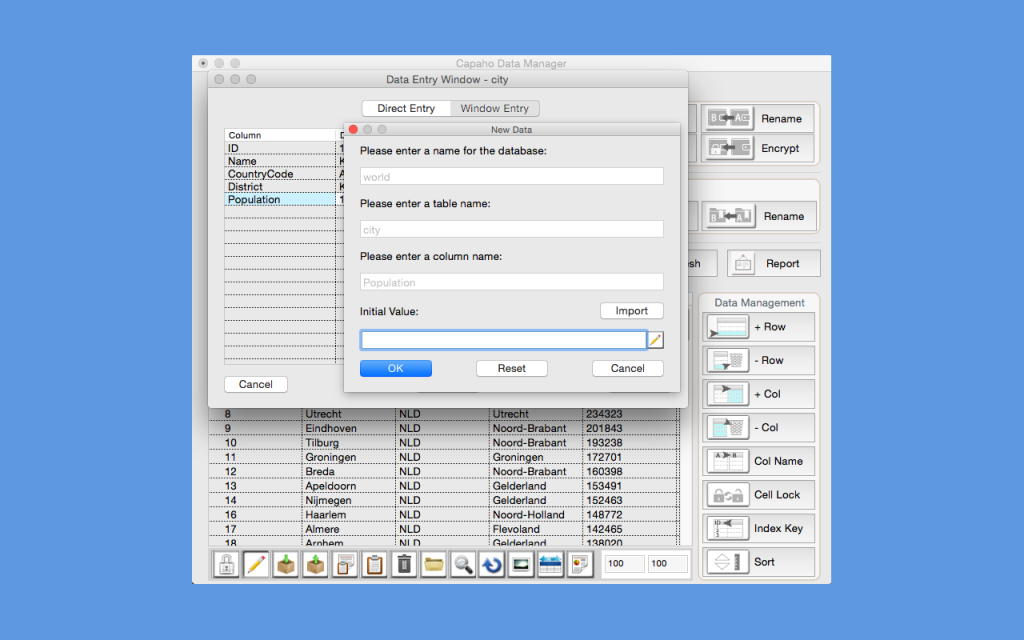Switch to the Window Entry tab
Screen dimensions: 1024x640
point(495,108)
